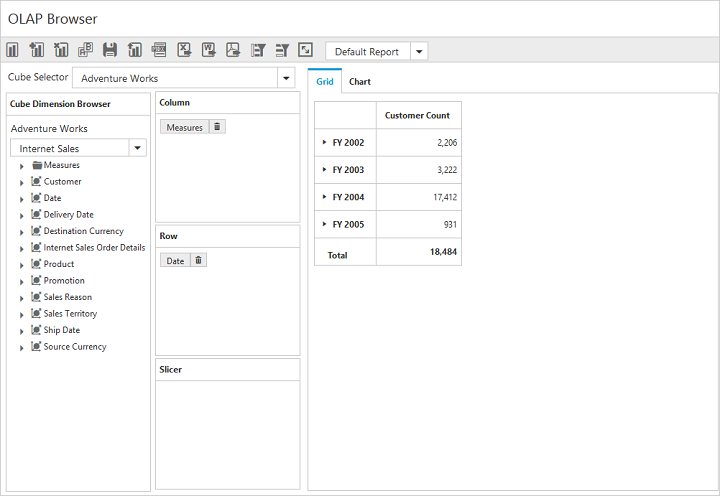Screen dimensions: 720x496
Task: Click the Sales Reason tree label
Action: point(68,297)
